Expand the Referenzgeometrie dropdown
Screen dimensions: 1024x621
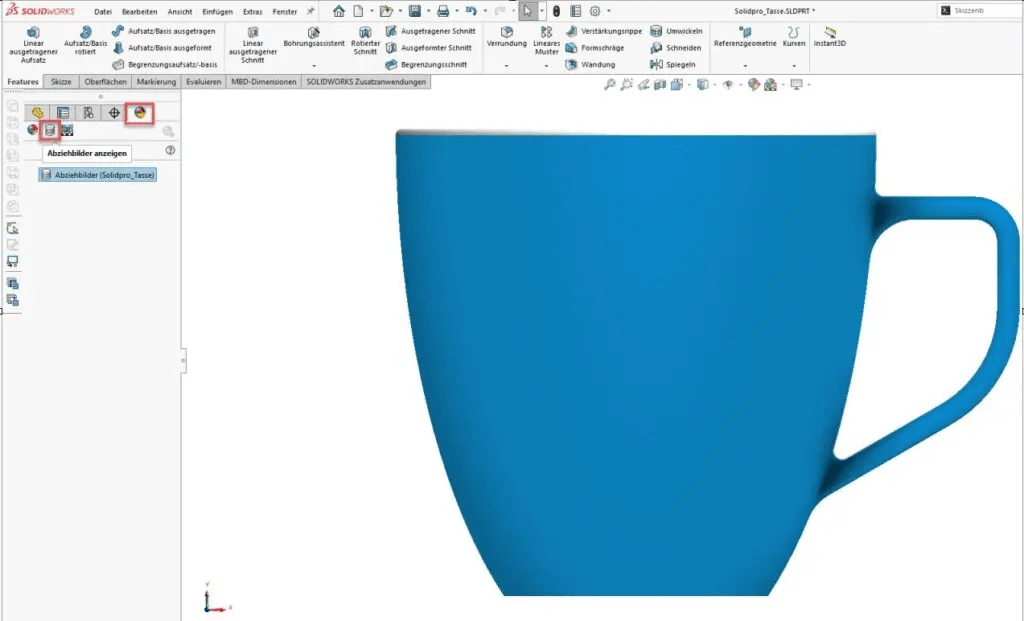745,65
